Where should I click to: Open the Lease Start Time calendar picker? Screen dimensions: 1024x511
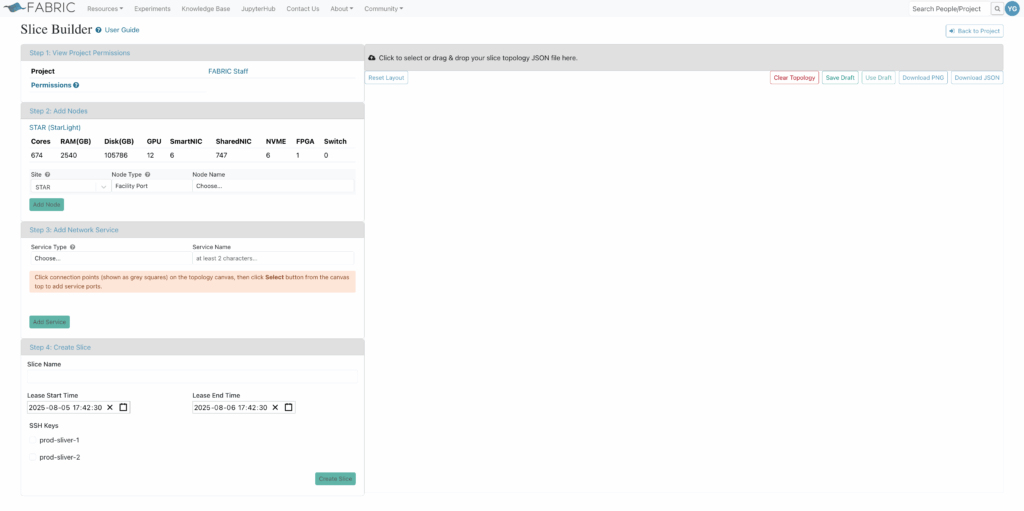coord(123,407)
